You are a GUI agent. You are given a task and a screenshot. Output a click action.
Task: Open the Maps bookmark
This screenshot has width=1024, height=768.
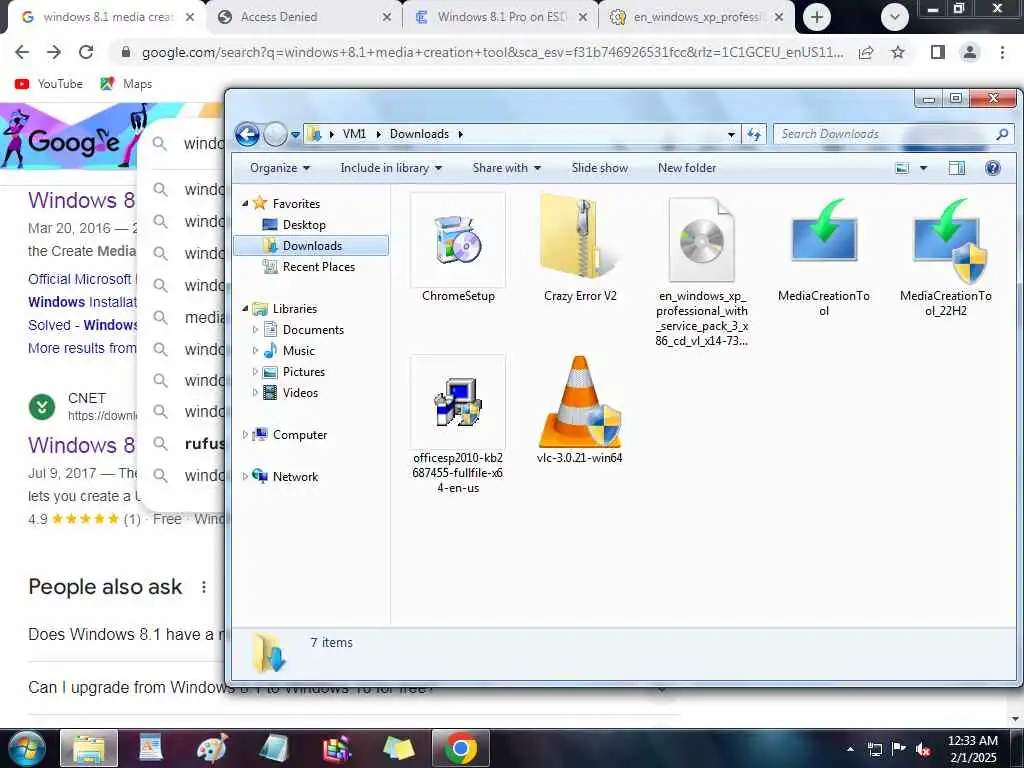[x=126, y=84]
